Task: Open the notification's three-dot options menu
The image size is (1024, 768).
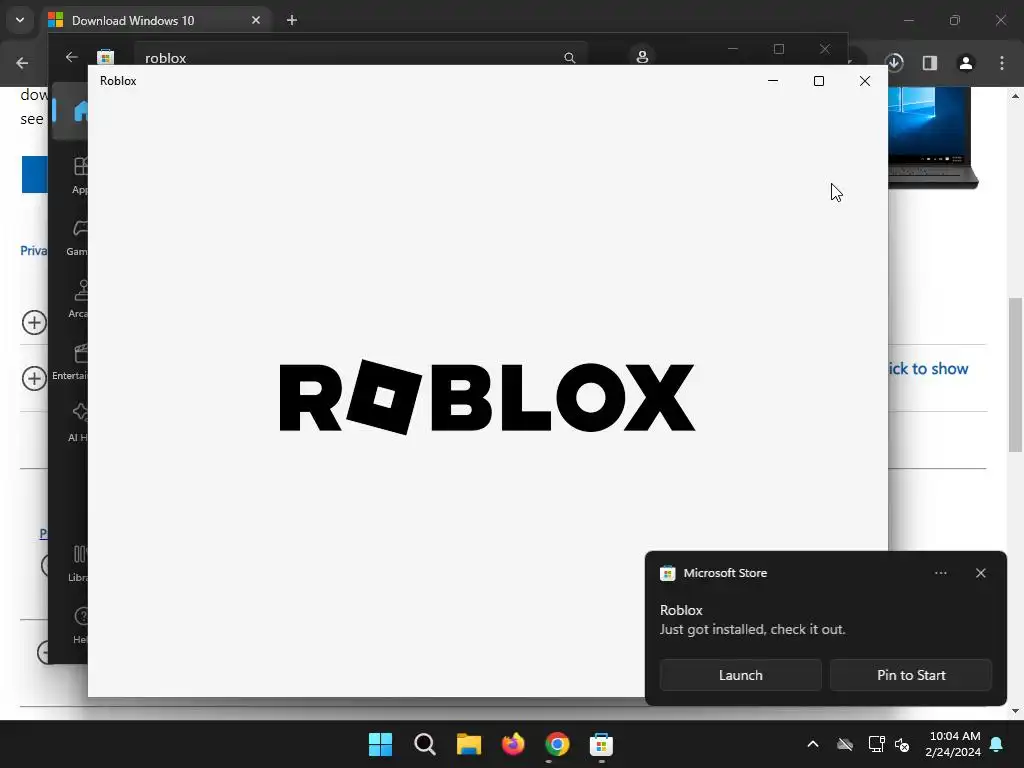Action: coord(940,573)
